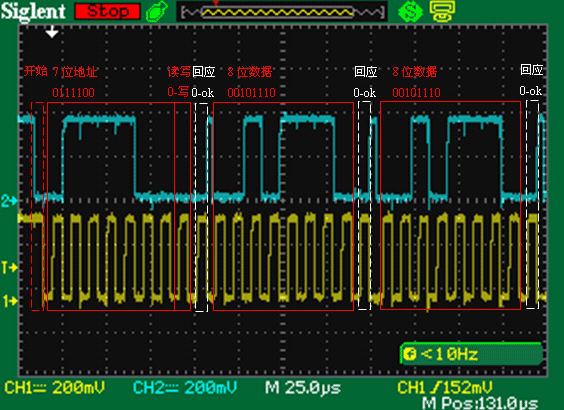The image size is (564, 410).
Task: Click the yellow printer icon at top right
Action: click(442, 11)
